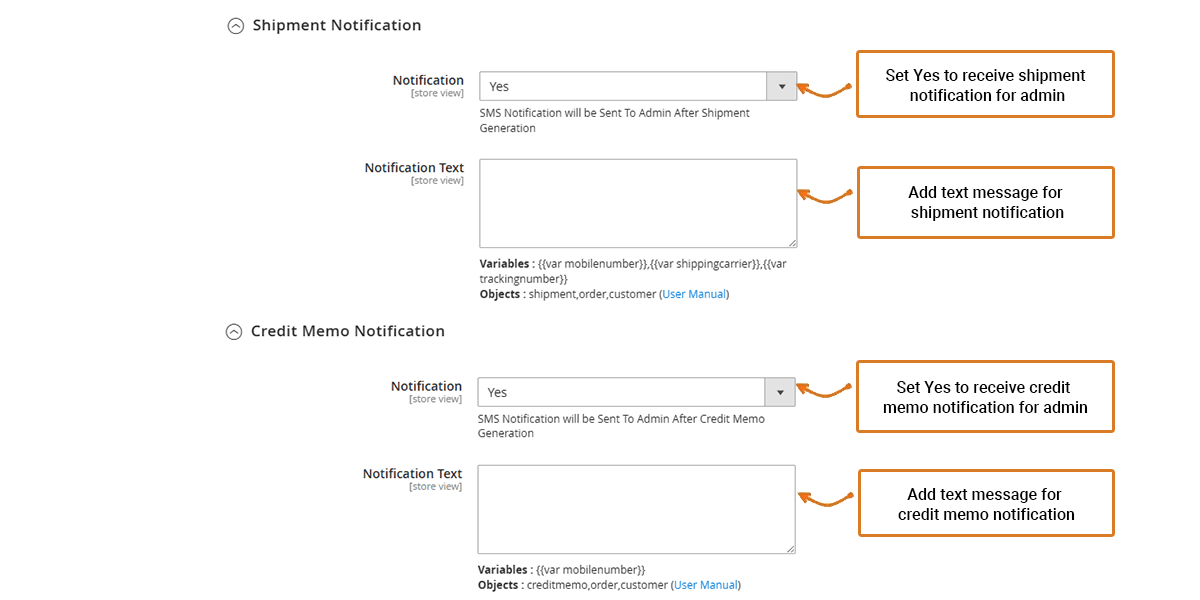Open the Shipment Notification Yes dropdown
The height and width of the screenshot is (600, 1200).
[x=638, y=86]
